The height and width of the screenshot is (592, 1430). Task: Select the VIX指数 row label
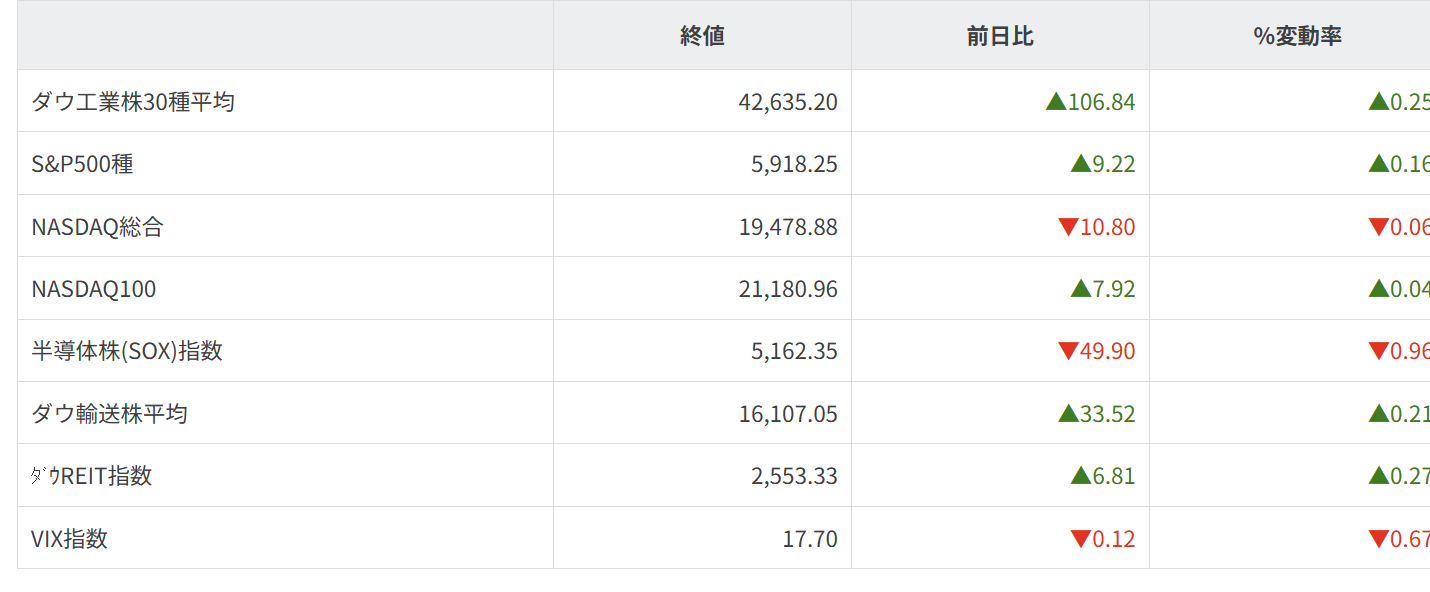69,539
